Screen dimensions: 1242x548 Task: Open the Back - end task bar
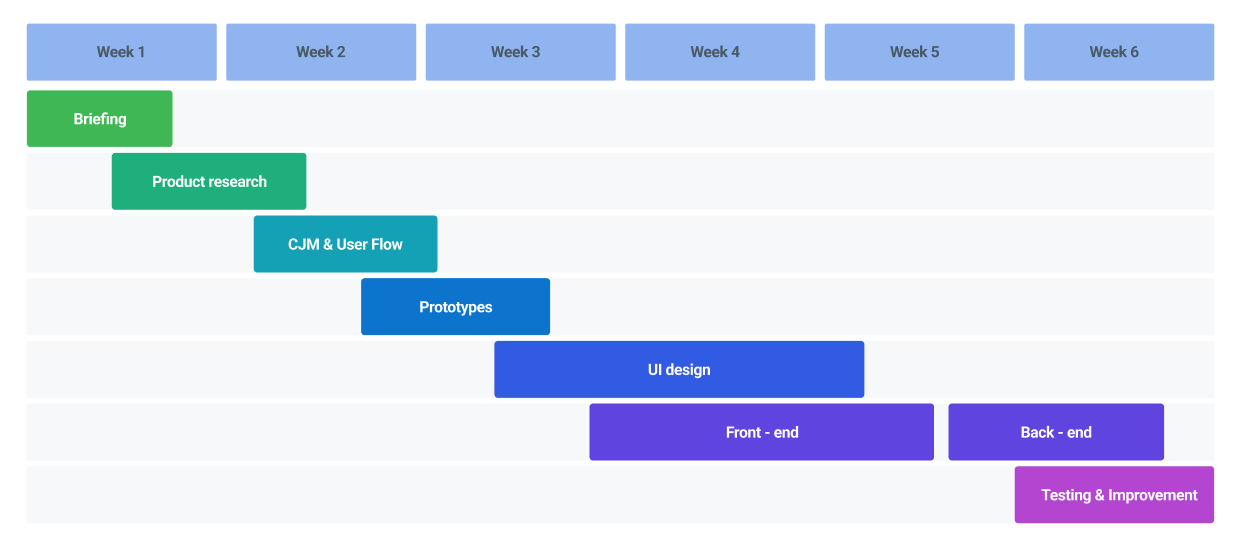coord(1055,432)
